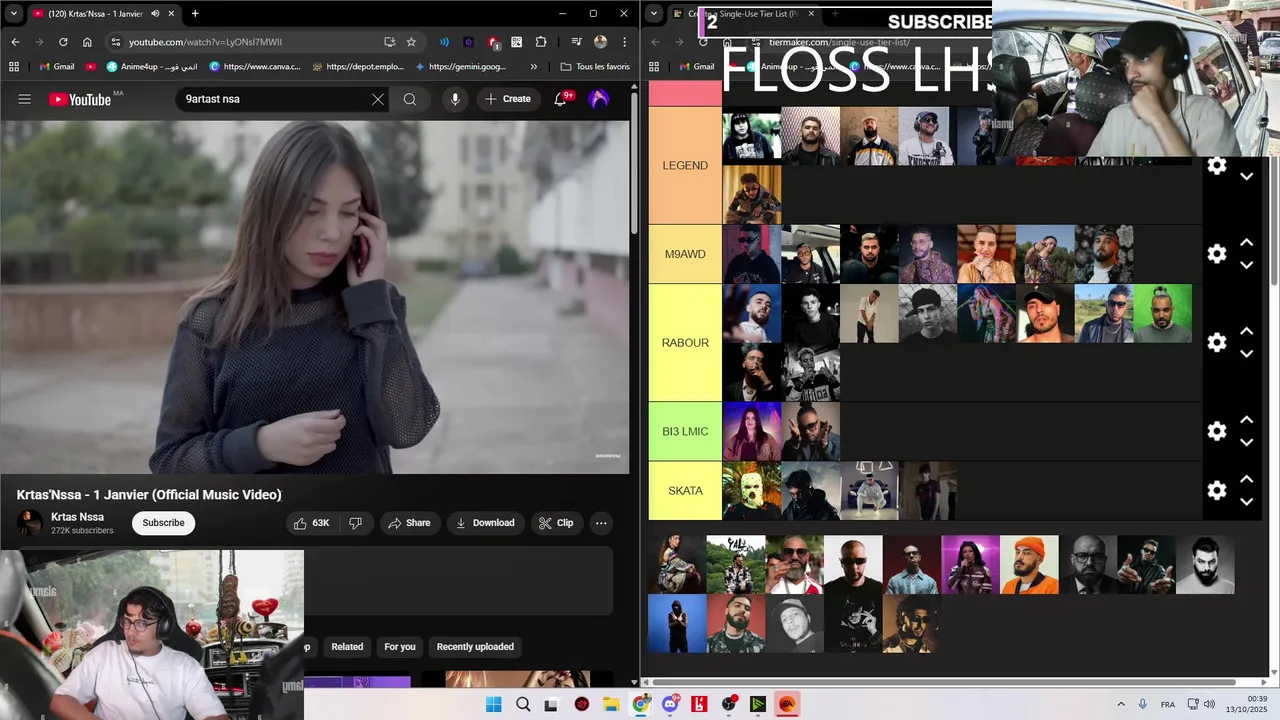Like the video showing 63K likes
This screenshot has width=1280, height=720.
311,523
